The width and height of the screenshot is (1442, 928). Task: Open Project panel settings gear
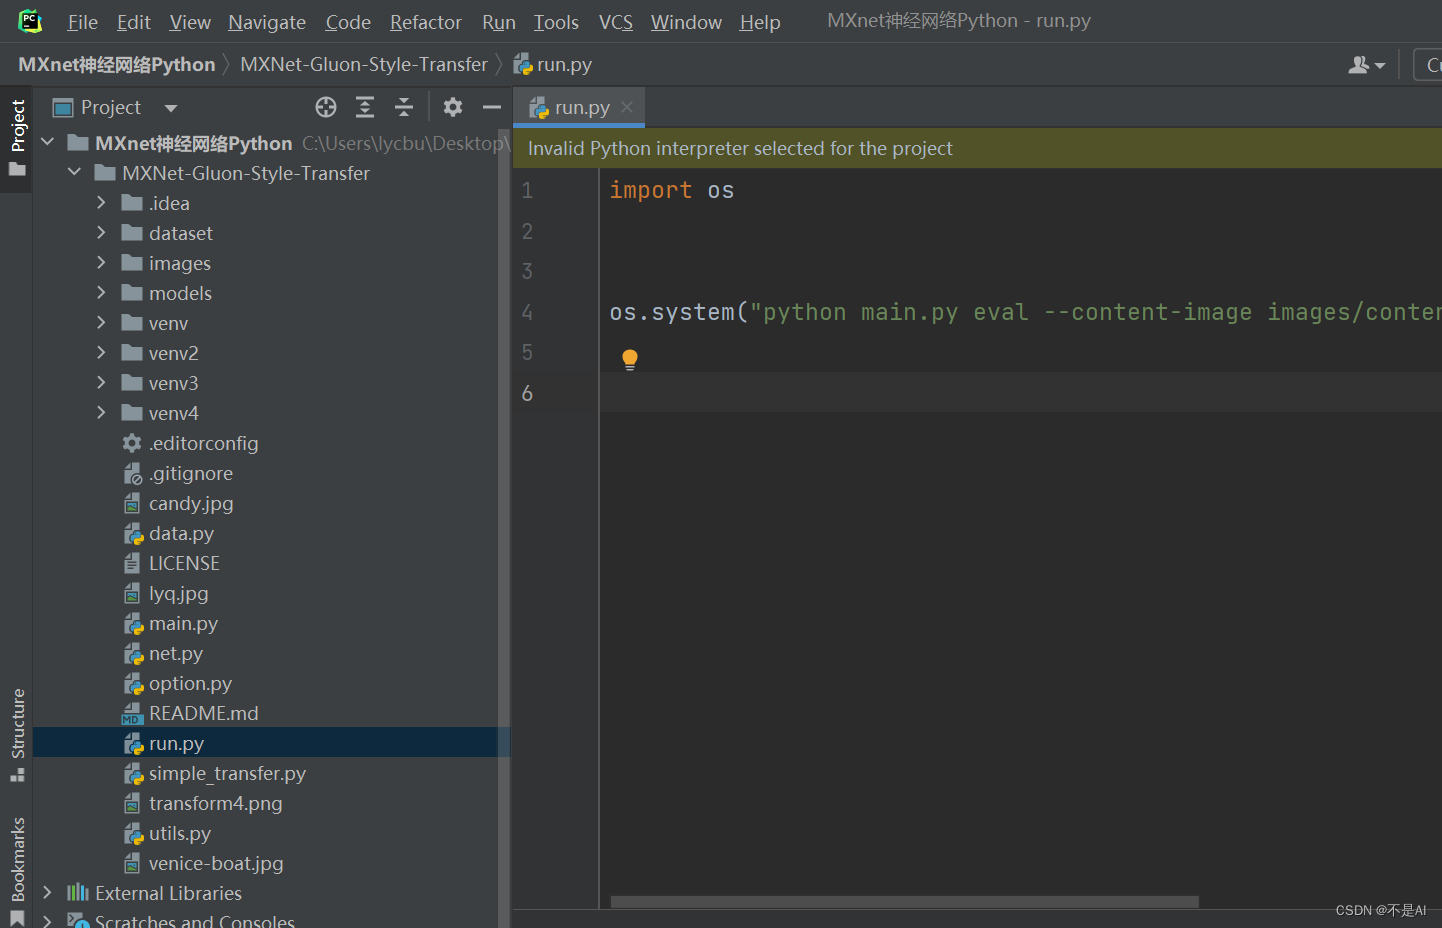453,107
